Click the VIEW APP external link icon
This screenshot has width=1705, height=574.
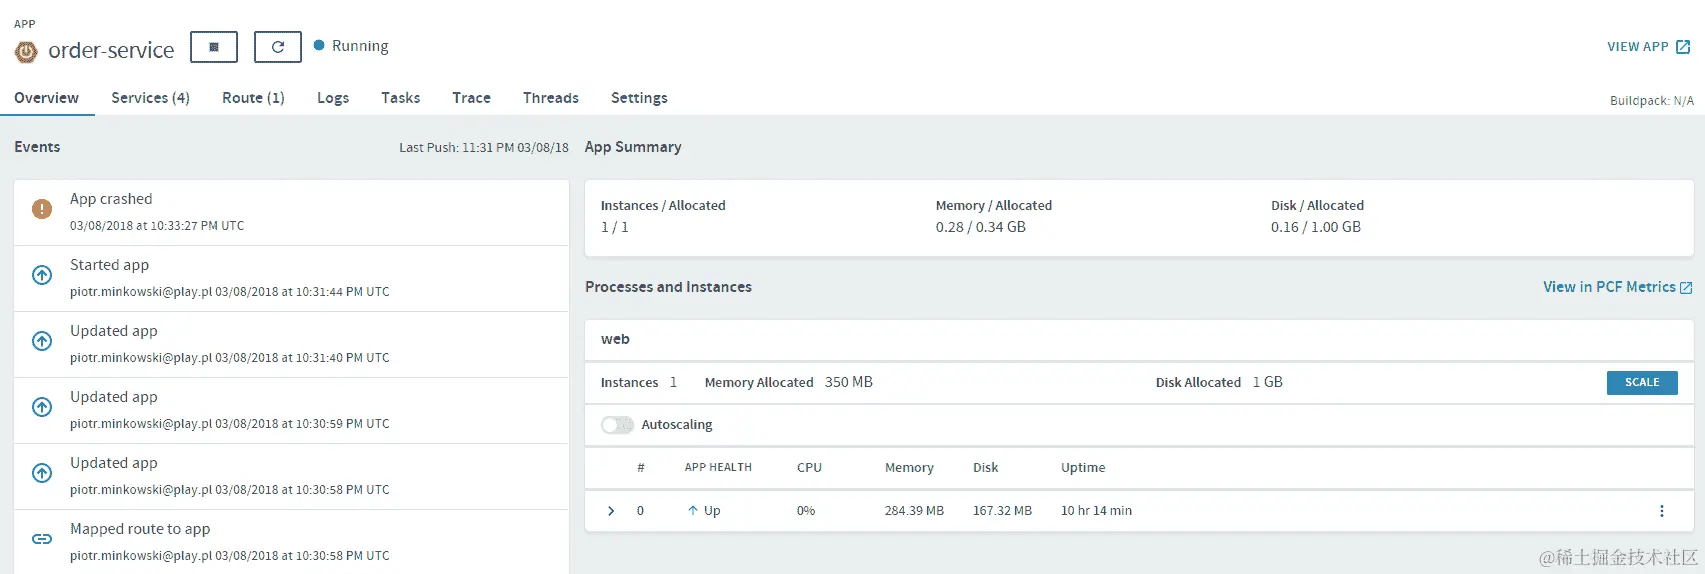click(x=1683, y=47)
